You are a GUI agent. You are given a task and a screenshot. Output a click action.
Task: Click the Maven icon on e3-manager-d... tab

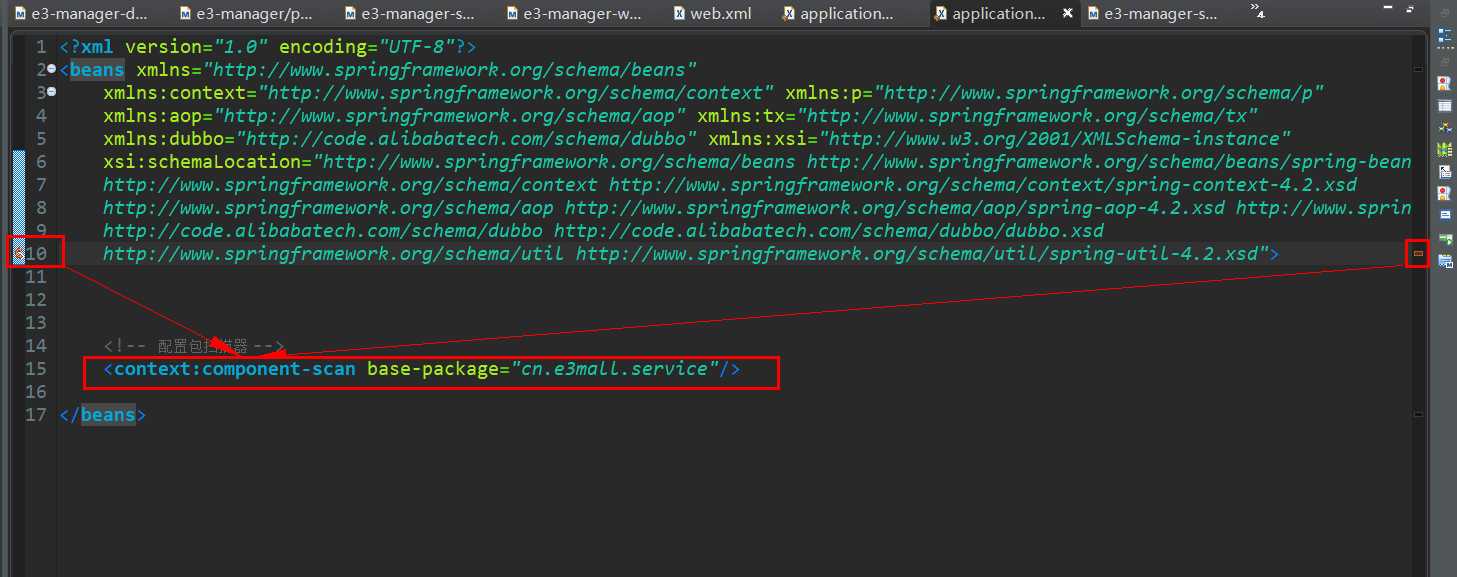click(x=20, y=14)
